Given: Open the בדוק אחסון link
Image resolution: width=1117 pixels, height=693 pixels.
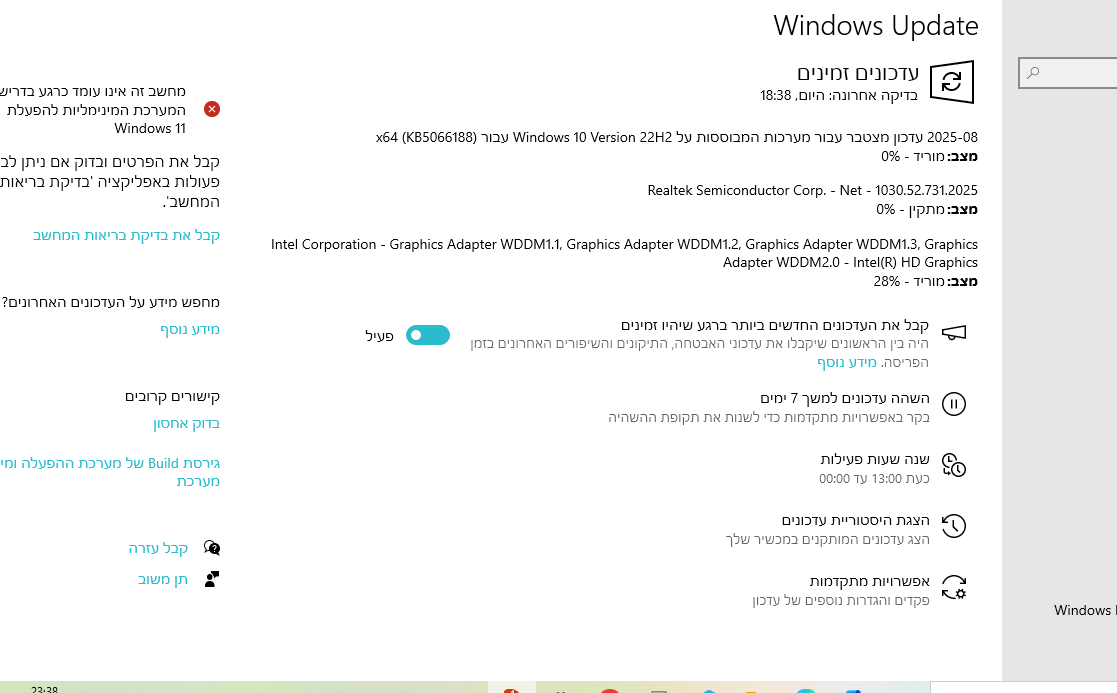Looking at the screenshot, I should (186, 423).
